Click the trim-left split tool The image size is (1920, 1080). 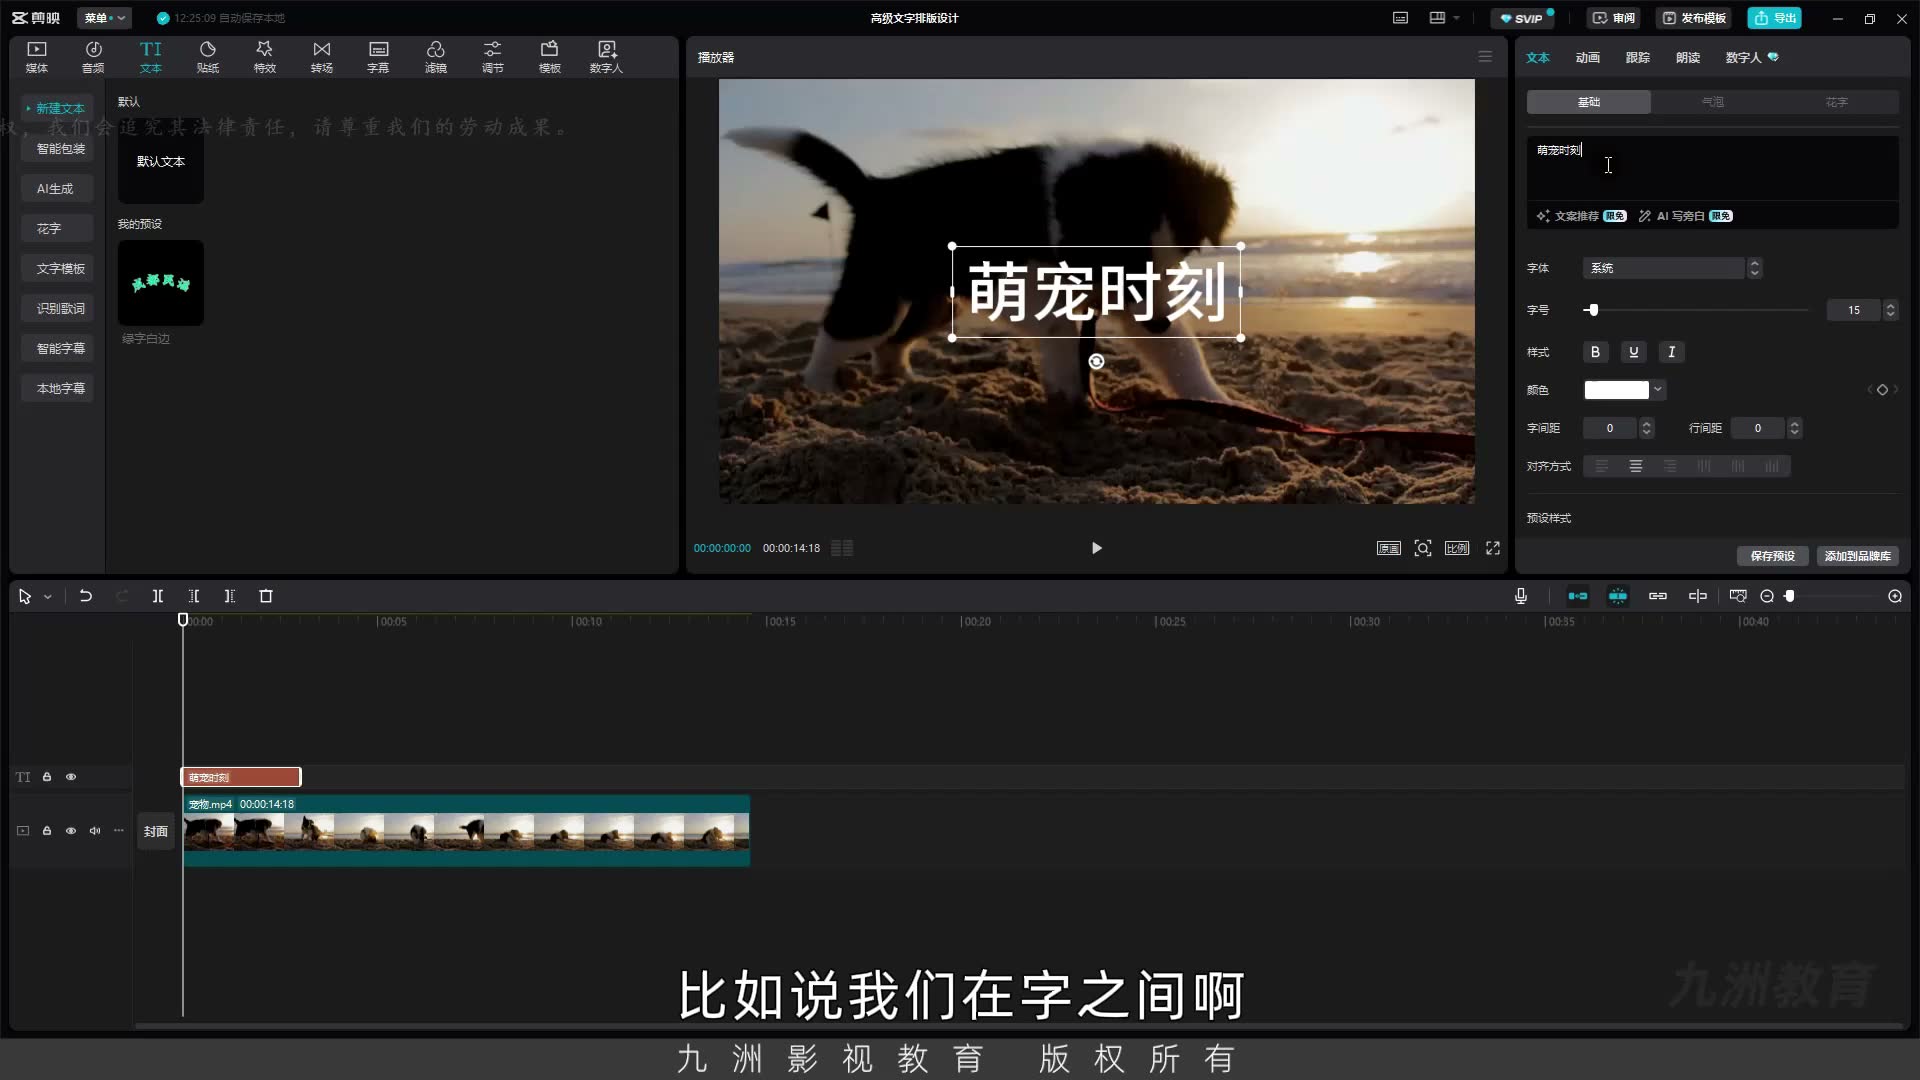pyautogui.click(x=194, y=596)
